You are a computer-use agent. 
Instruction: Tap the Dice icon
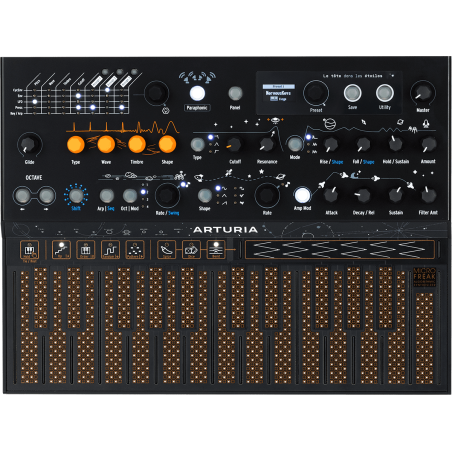[191, 250]
